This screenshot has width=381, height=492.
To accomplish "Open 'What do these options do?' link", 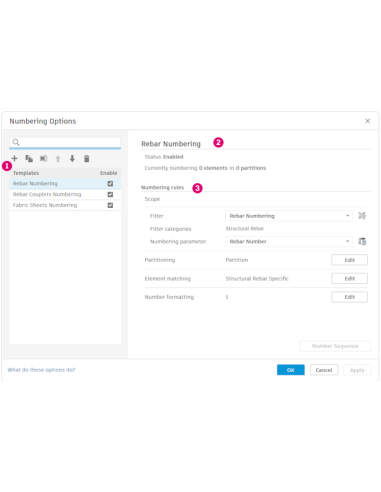I will 41,370.
